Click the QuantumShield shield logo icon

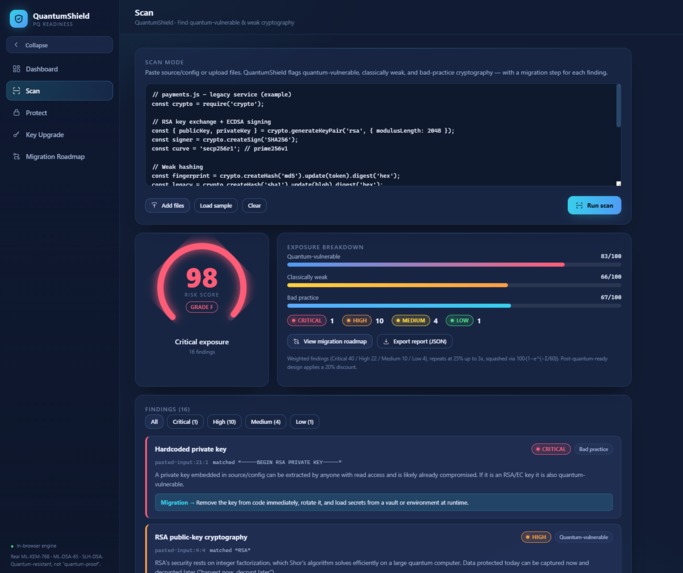pos(18,19)
